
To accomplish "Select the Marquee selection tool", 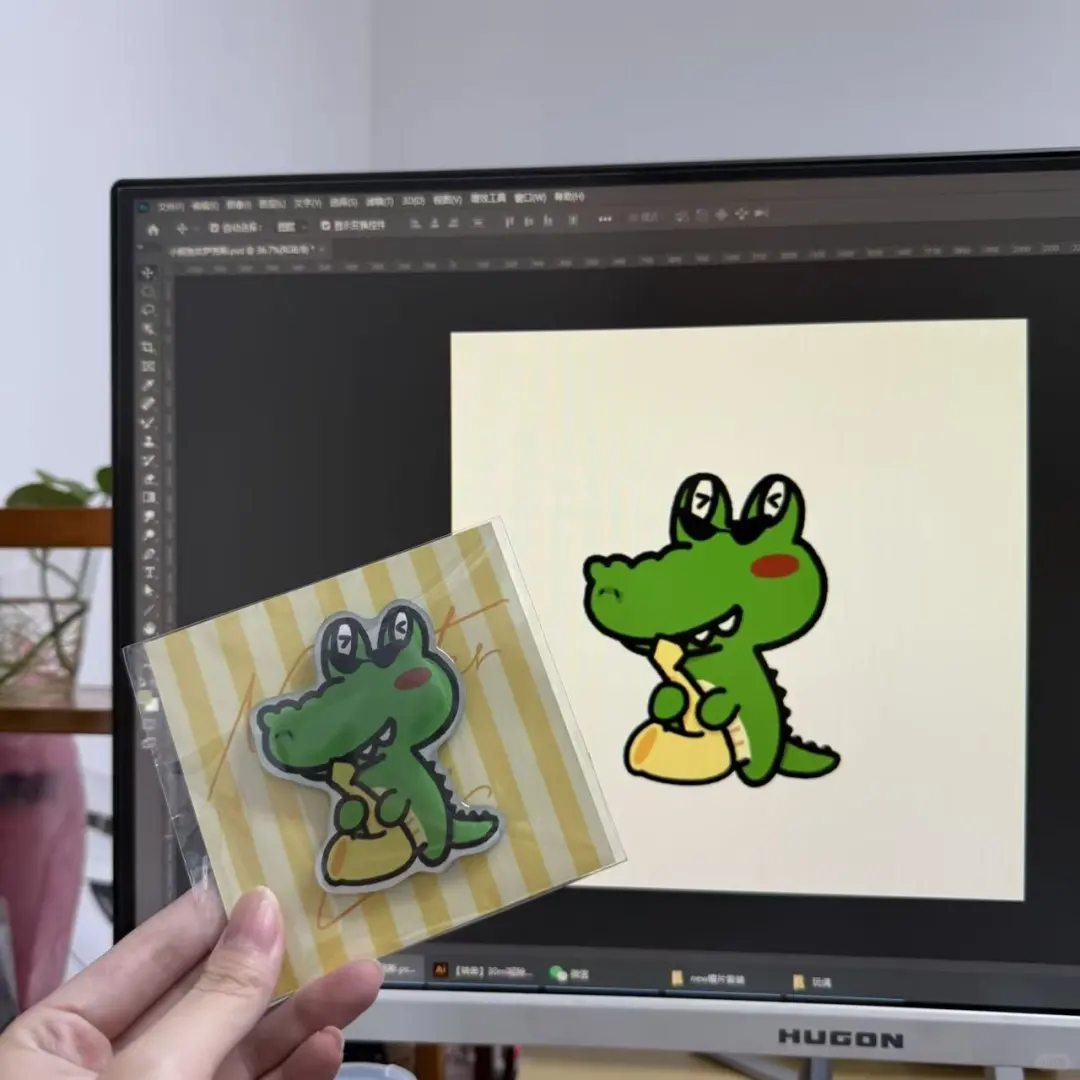I will (149, 292).
